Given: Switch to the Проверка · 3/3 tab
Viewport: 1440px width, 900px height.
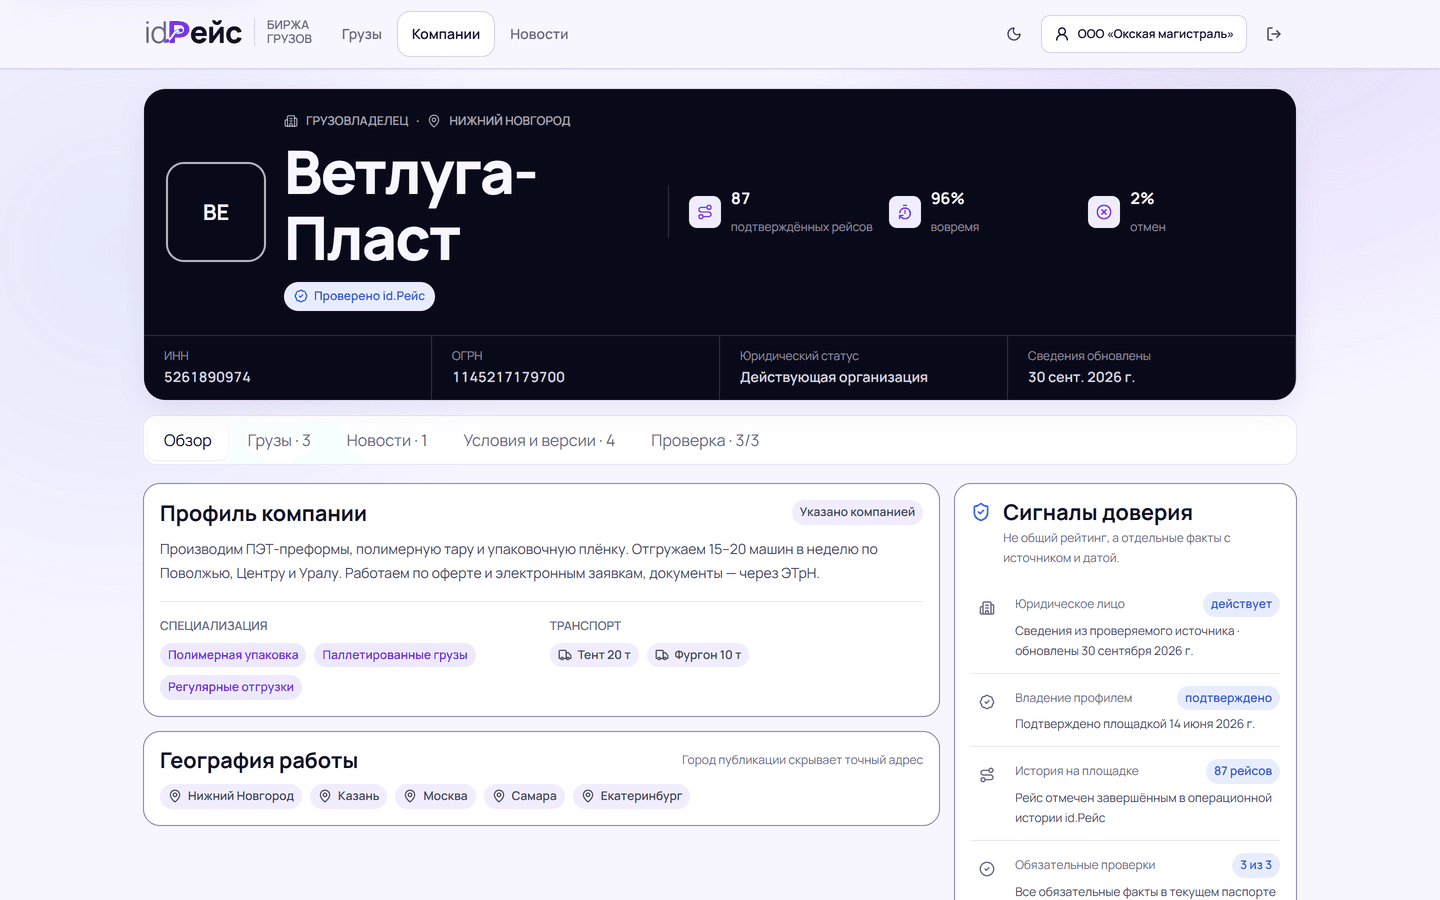Looking at the screenshot, I should [705, 441].
